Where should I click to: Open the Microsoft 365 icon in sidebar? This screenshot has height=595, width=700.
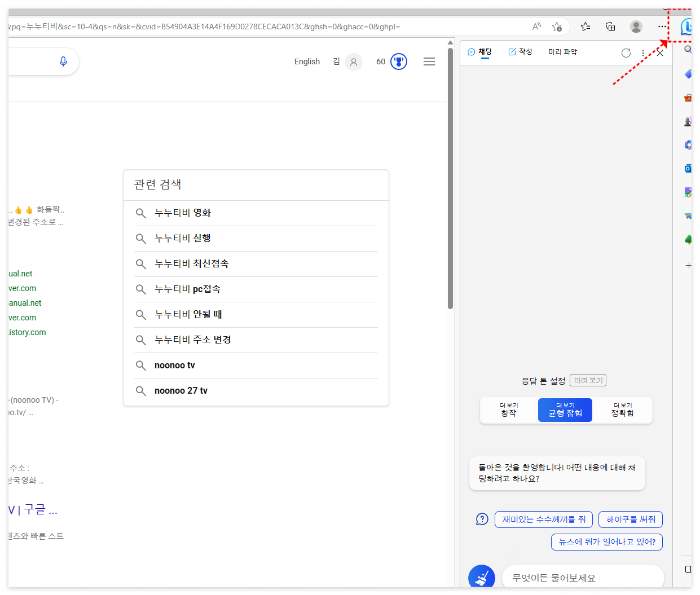pos(688,145)
